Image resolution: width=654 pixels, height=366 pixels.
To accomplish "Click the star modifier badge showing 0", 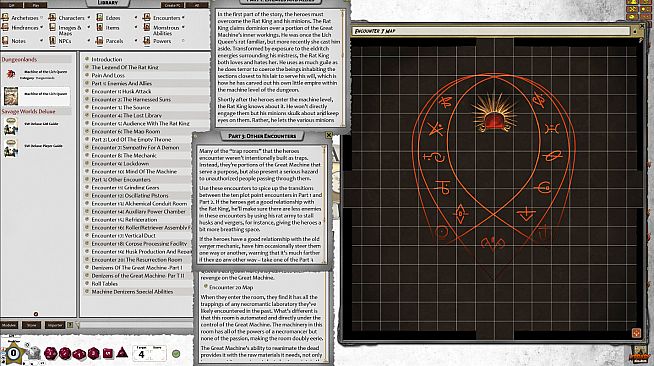I will coord(13,353).
